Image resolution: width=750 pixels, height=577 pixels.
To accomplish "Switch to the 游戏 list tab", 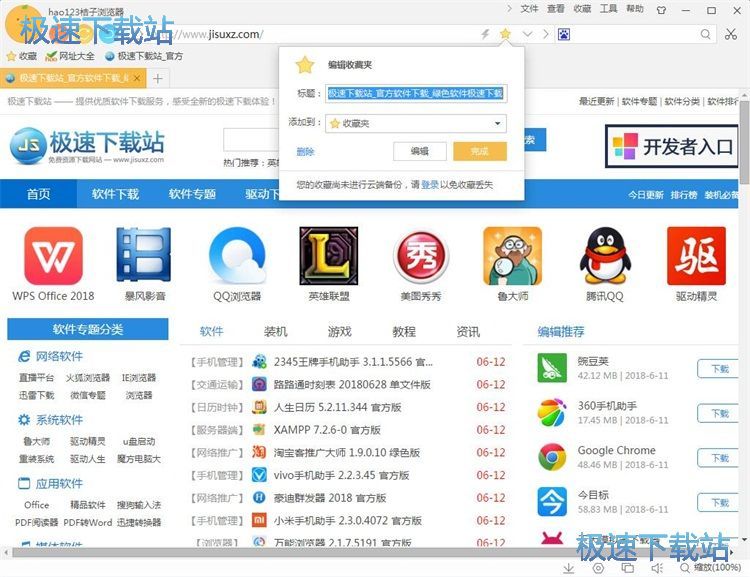I will tap(340, 332).
